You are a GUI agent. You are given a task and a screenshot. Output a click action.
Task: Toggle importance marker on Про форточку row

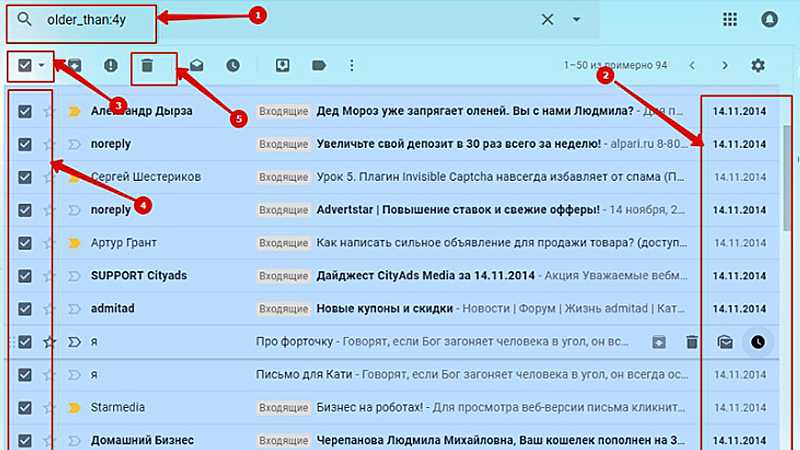(74, 342)
